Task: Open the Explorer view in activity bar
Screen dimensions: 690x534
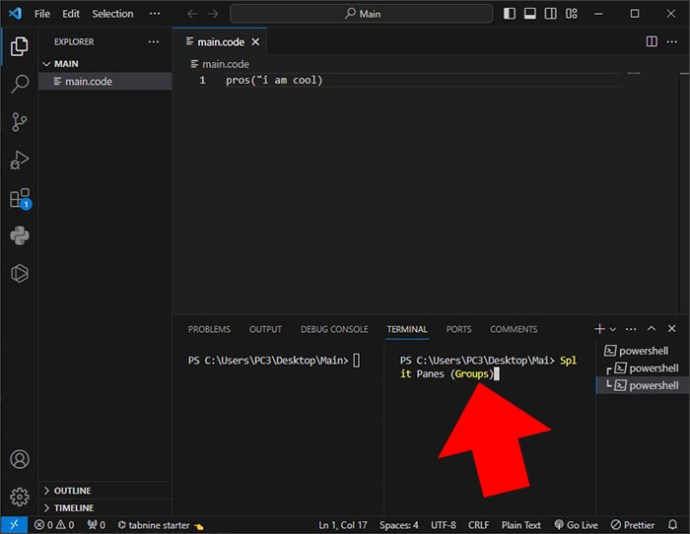Action: tap(19, 46)
